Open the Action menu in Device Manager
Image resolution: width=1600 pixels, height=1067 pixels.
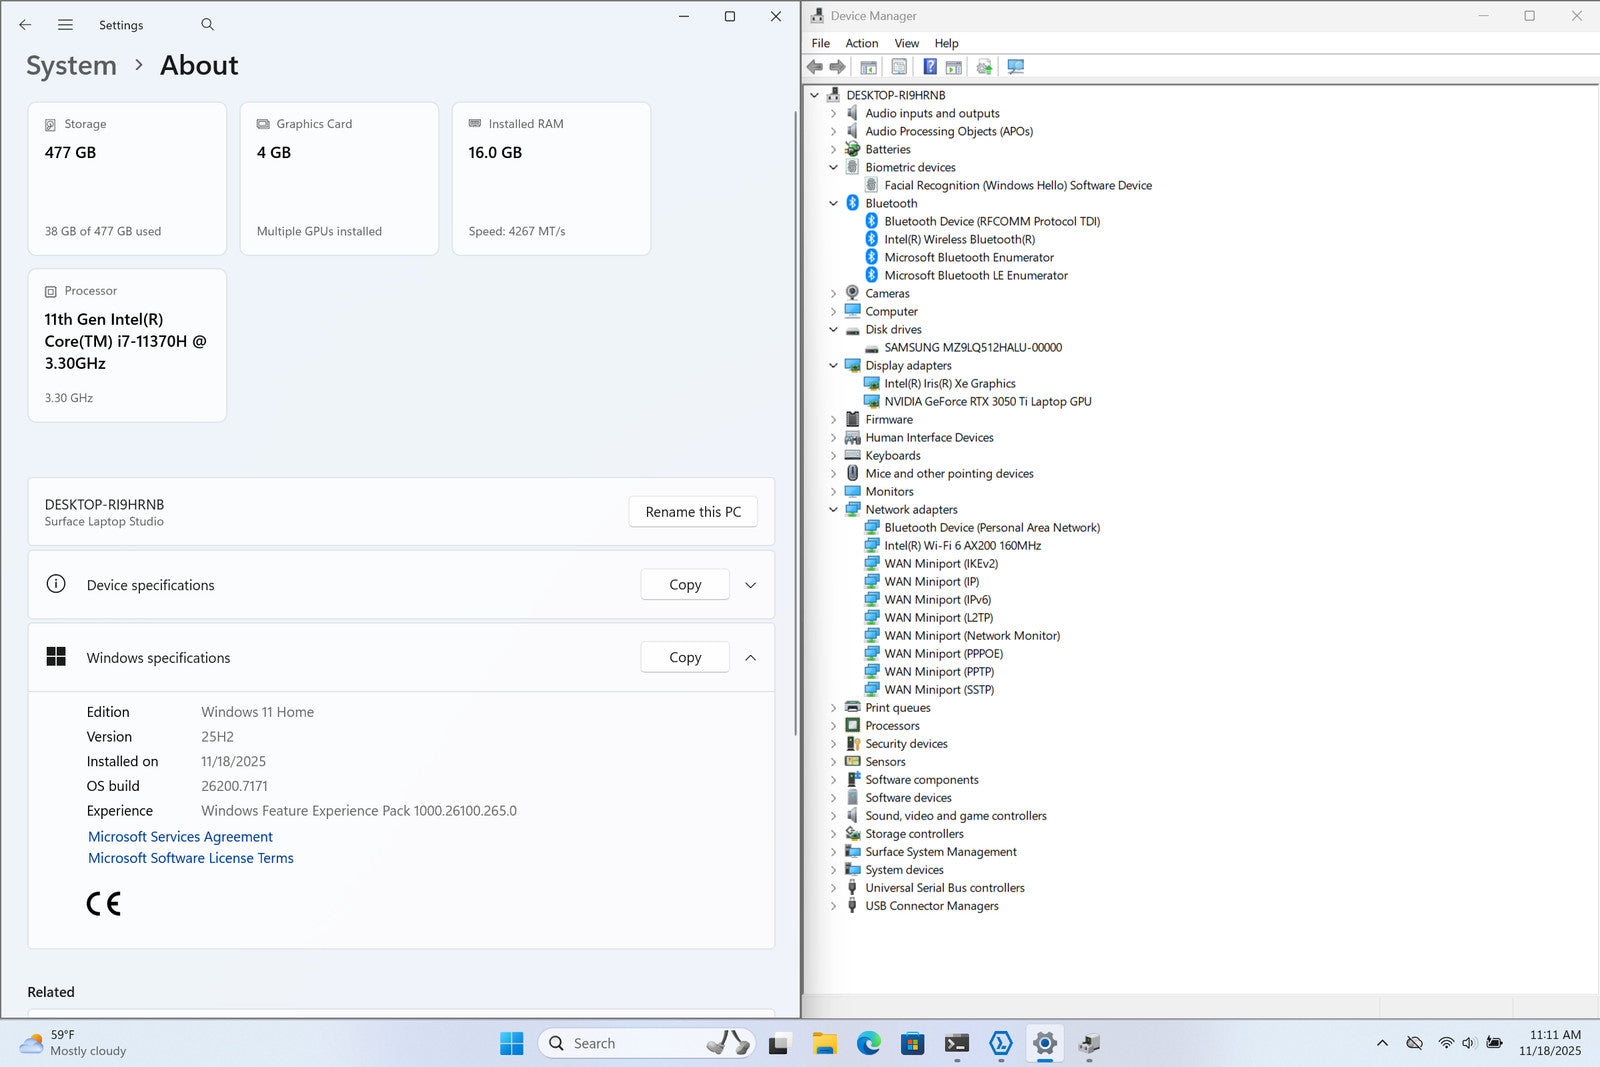point(861,43)
